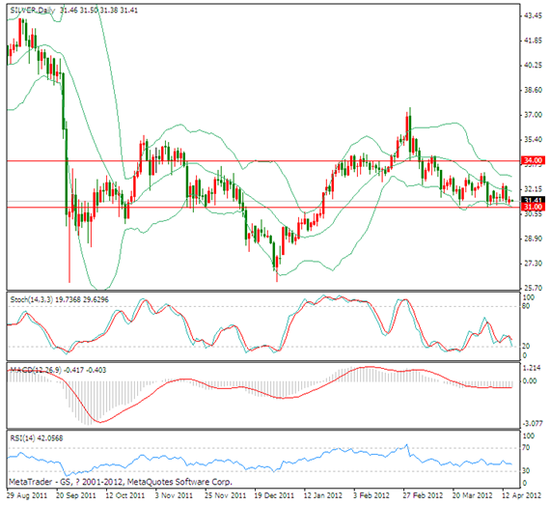Click the 41.85 price axis value
Viewport: 550px width, 505px height.
click(533, 41)
